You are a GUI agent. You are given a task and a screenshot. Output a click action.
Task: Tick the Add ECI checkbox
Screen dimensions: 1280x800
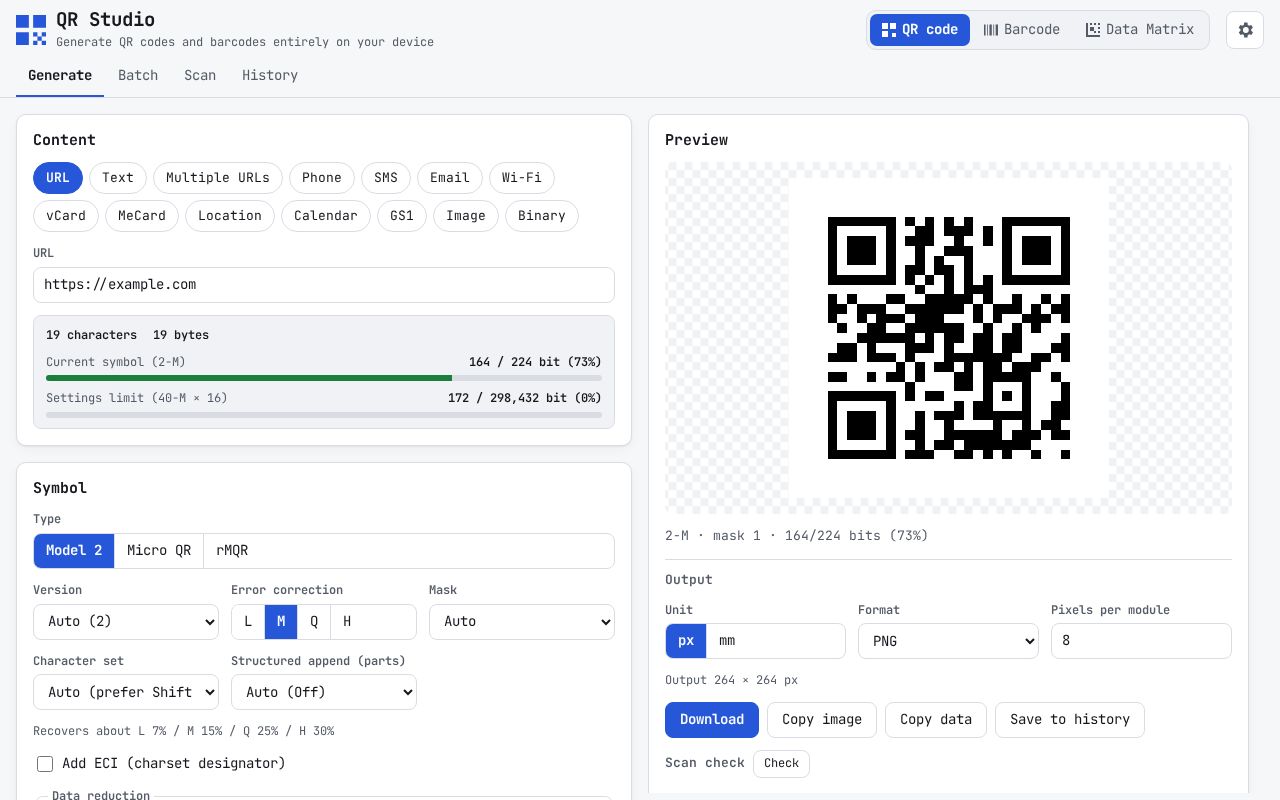(45, 764)
